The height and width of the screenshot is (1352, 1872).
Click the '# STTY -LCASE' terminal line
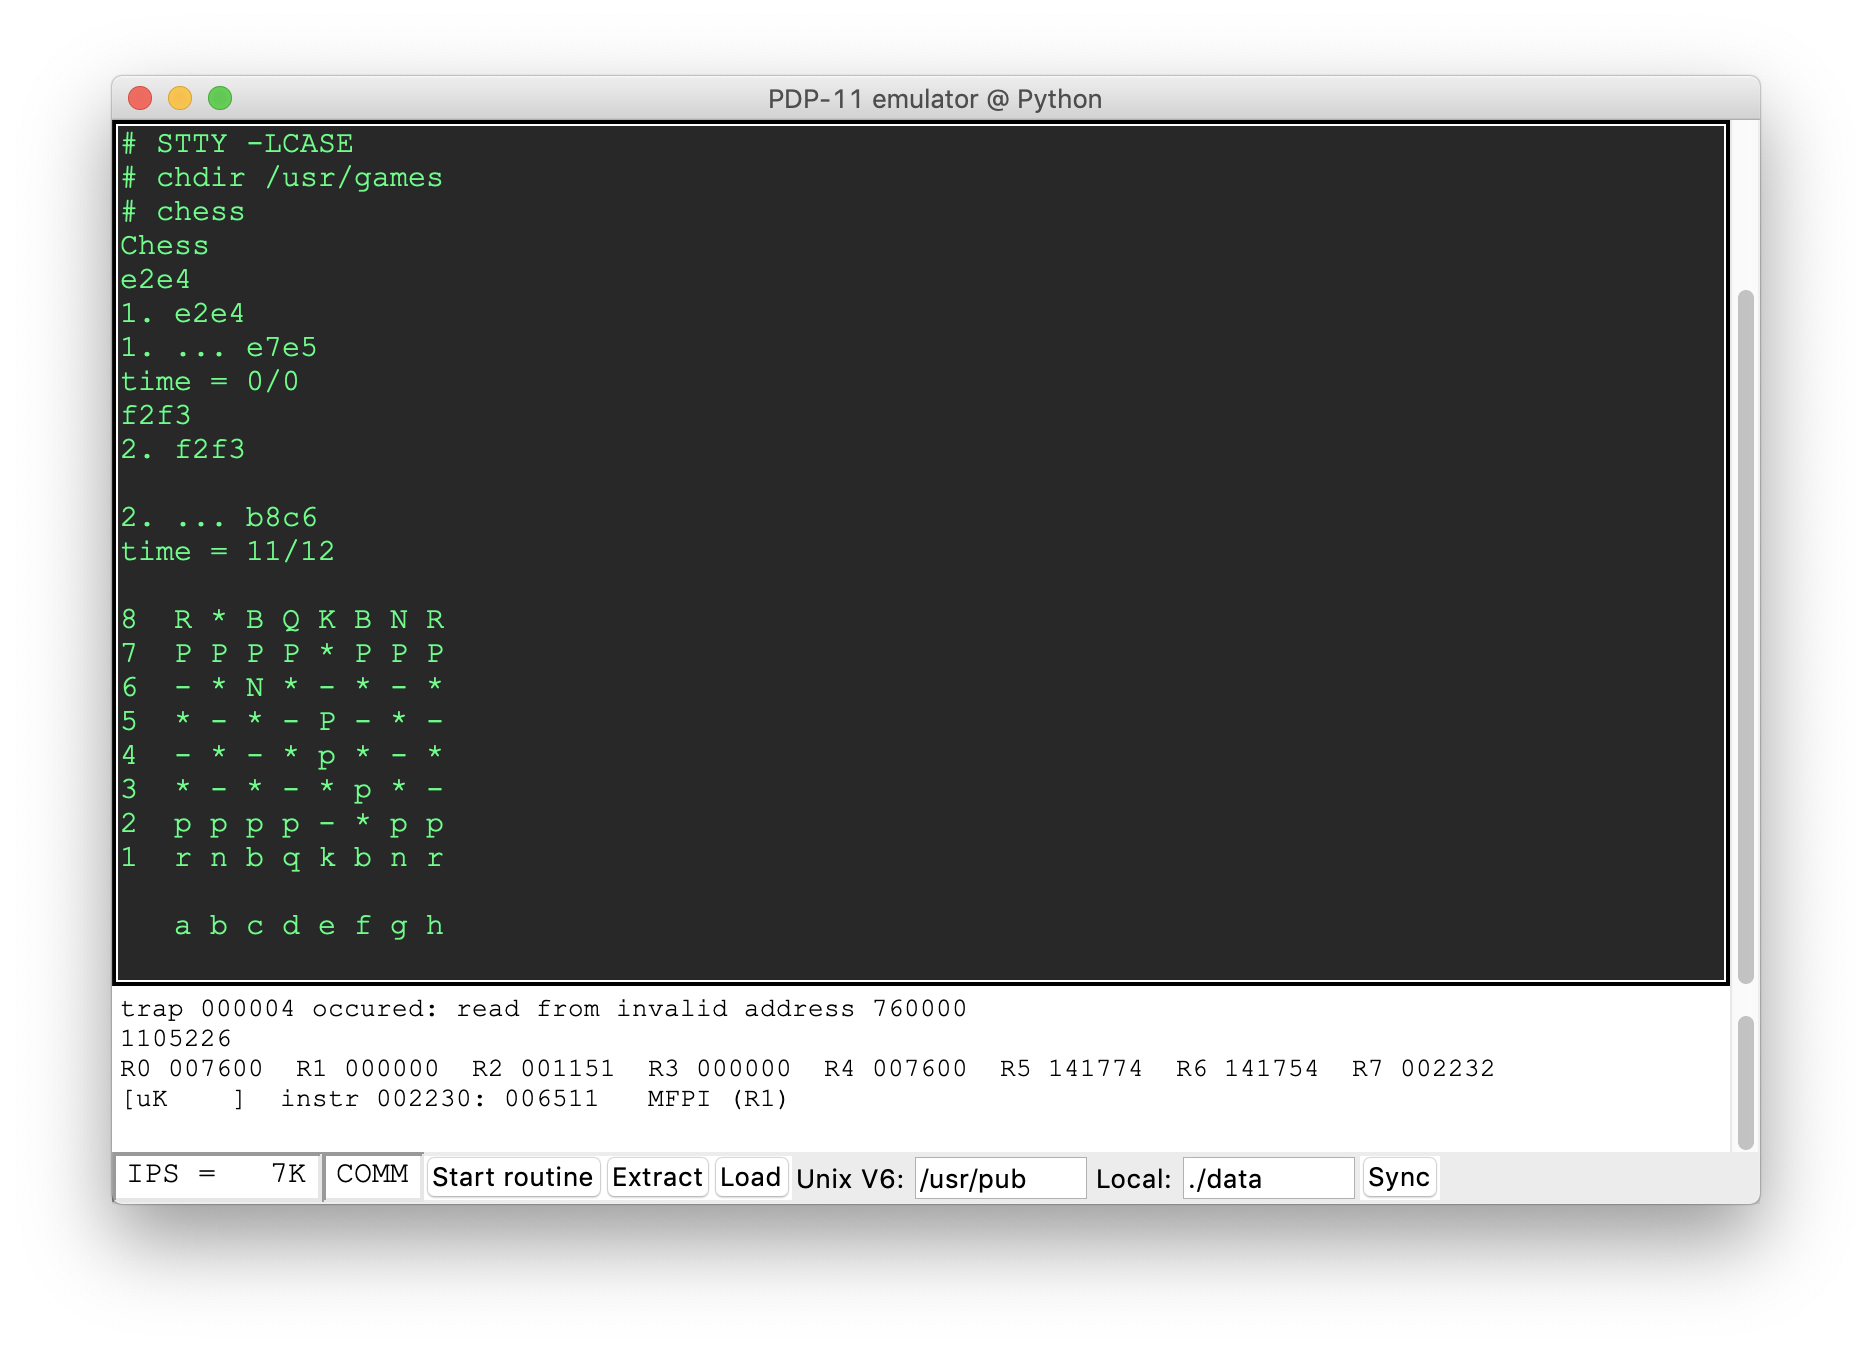click(x=237, y=143)
